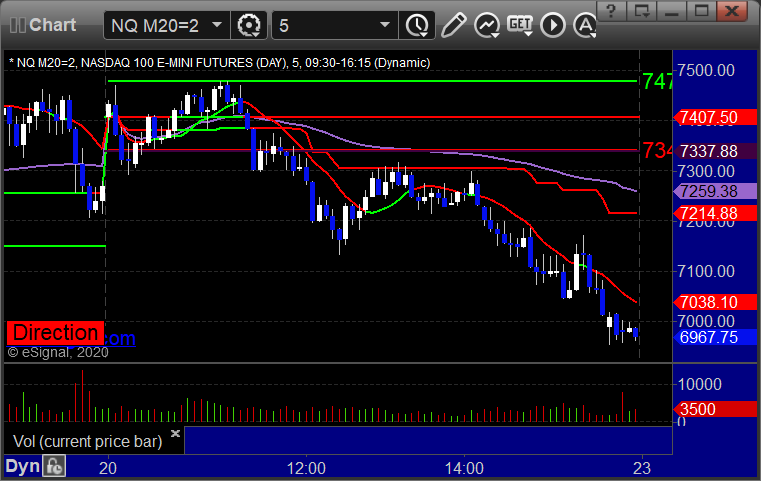
Task: Select the pencil drawing tool icon
Action: (x=454, y=25)
